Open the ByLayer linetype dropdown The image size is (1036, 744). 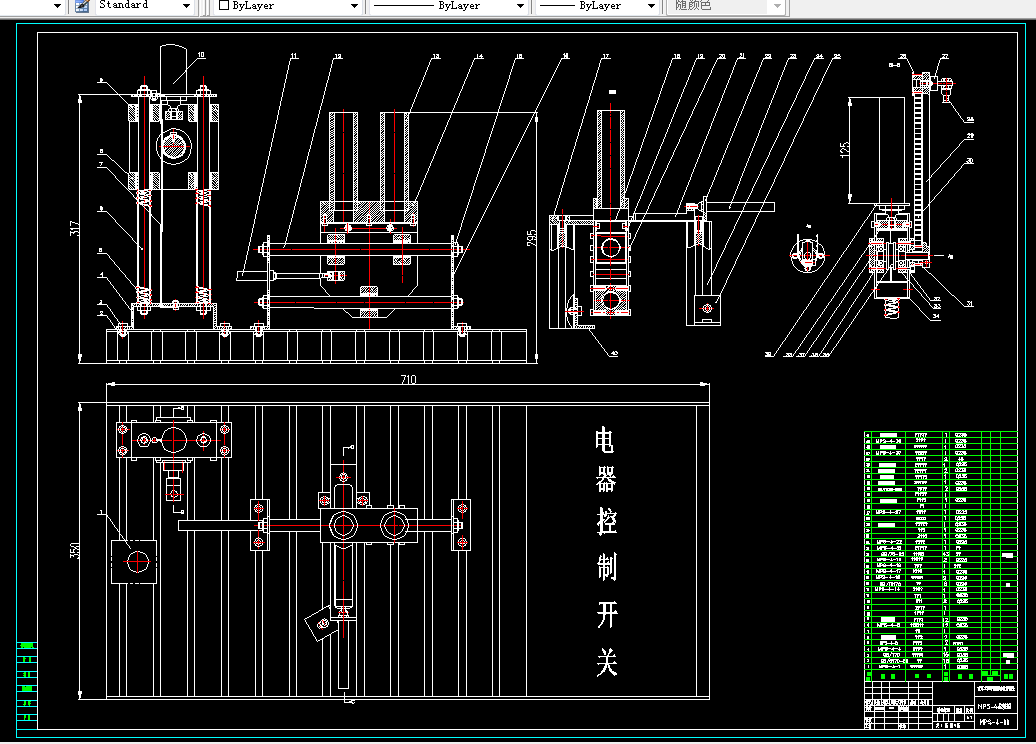pyautogui.click(x=447, y=6)
